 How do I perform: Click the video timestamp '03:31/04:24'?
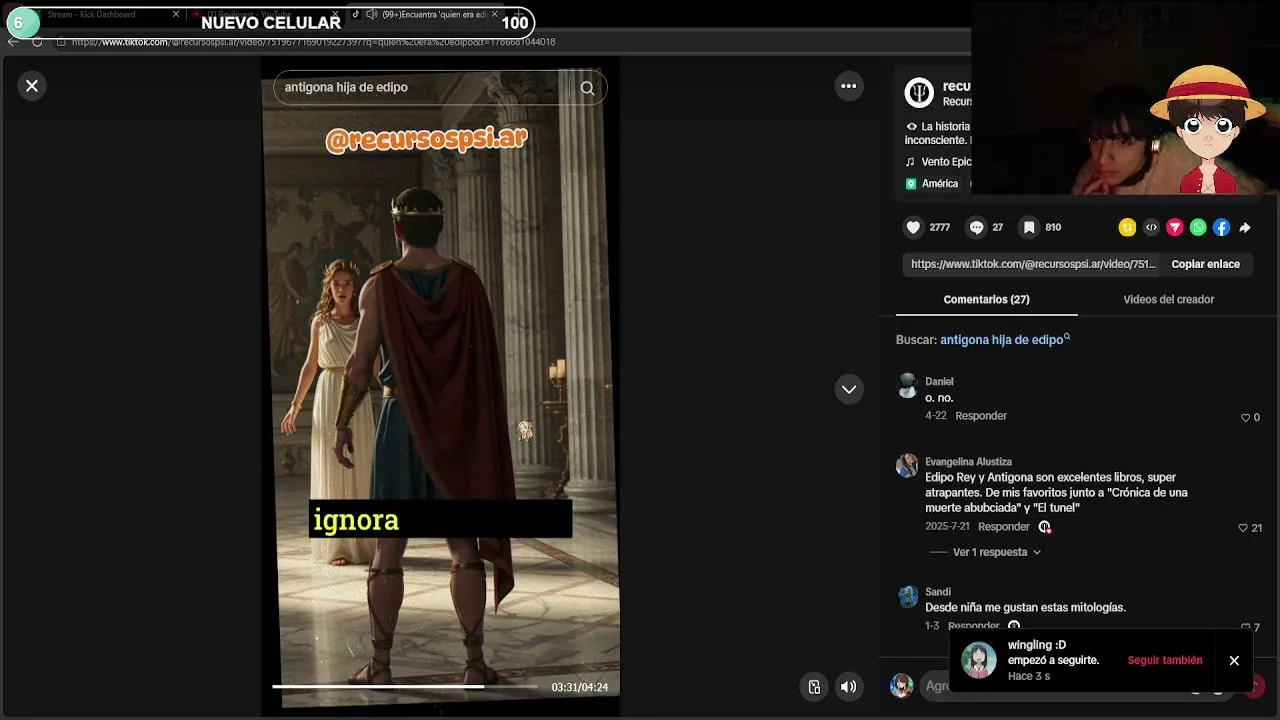click(580, 687)
